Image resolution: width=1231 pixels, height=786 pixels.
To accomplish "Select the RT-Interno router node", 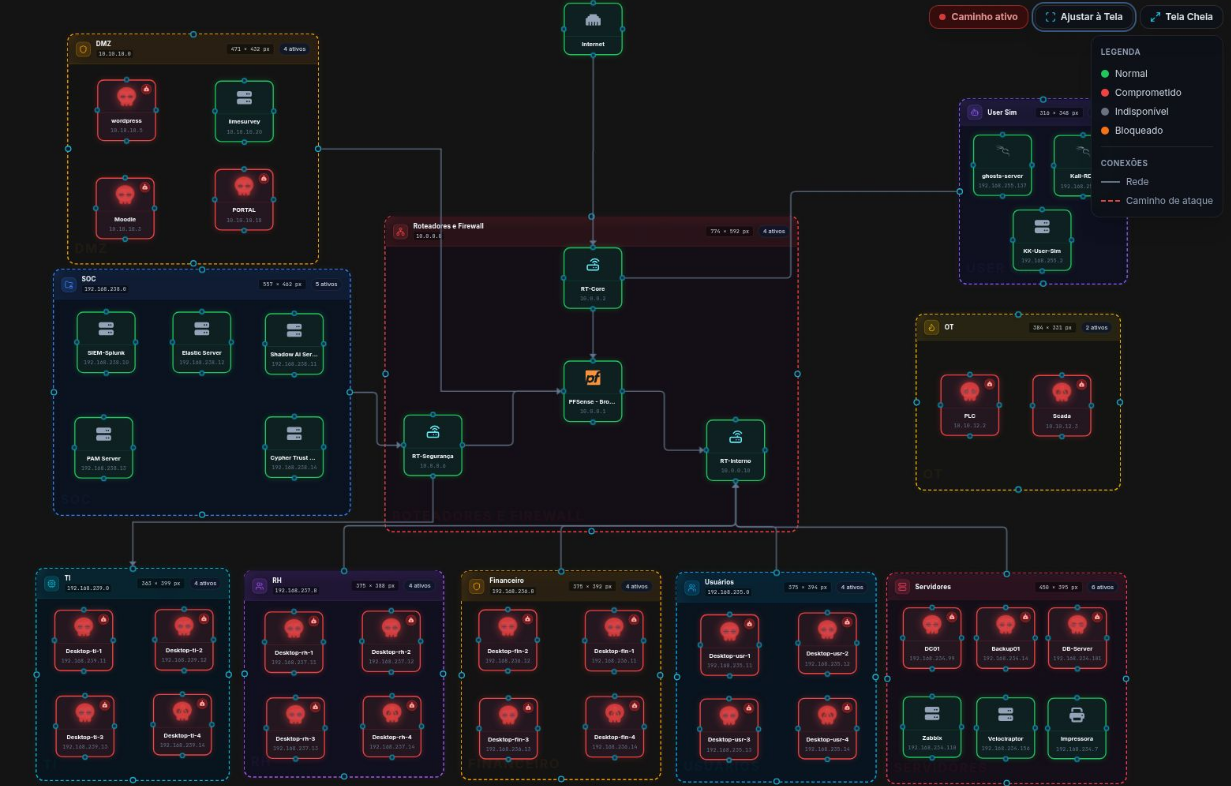I will pyautogui.click(x=735, y=449).
